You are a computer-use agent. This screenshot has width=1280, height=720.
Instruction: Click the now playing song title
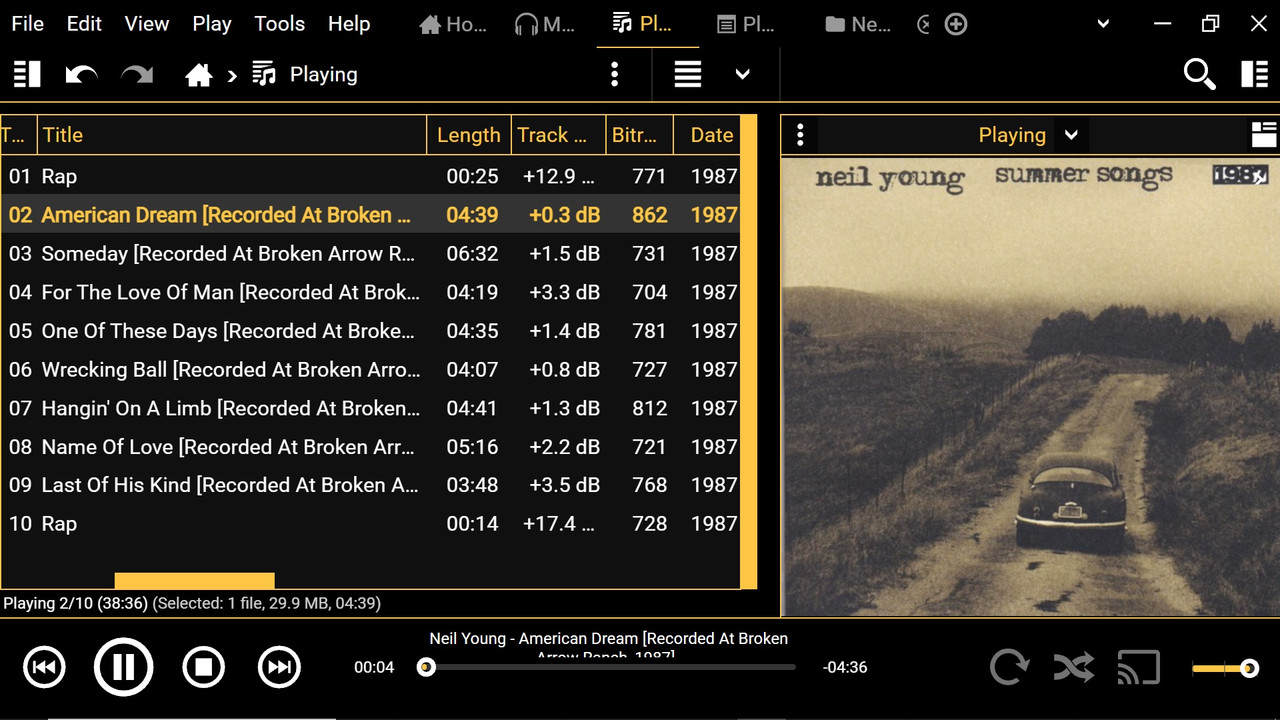coord(609,646)
